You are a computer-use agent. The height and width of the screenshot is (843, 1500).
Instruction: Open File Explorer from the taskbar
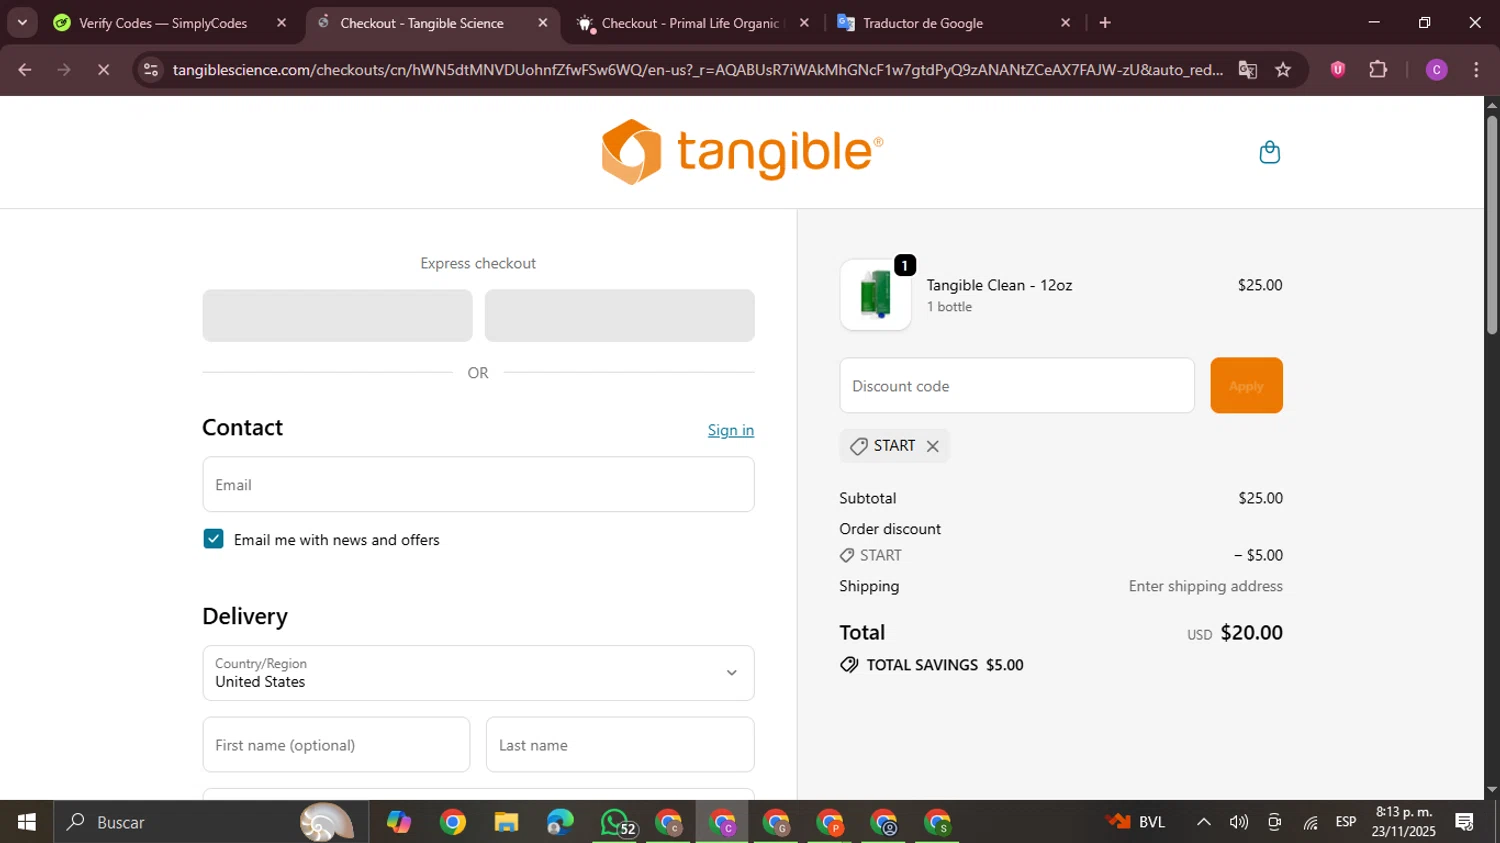506,822
